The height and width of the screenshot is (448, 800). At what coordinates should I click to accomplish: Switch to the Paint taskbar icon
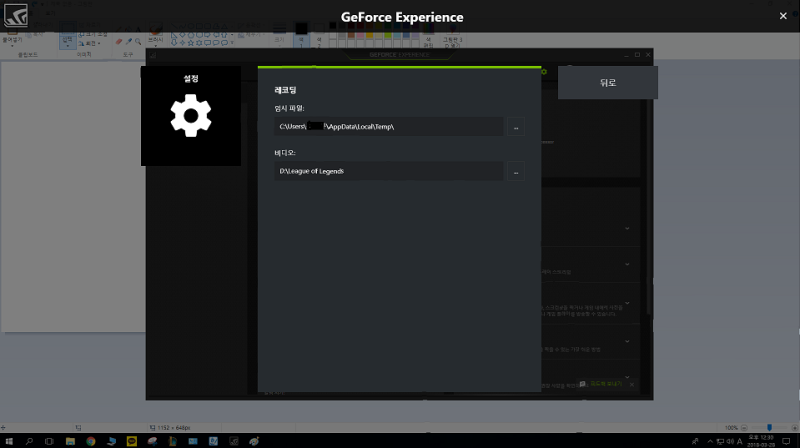254,441
